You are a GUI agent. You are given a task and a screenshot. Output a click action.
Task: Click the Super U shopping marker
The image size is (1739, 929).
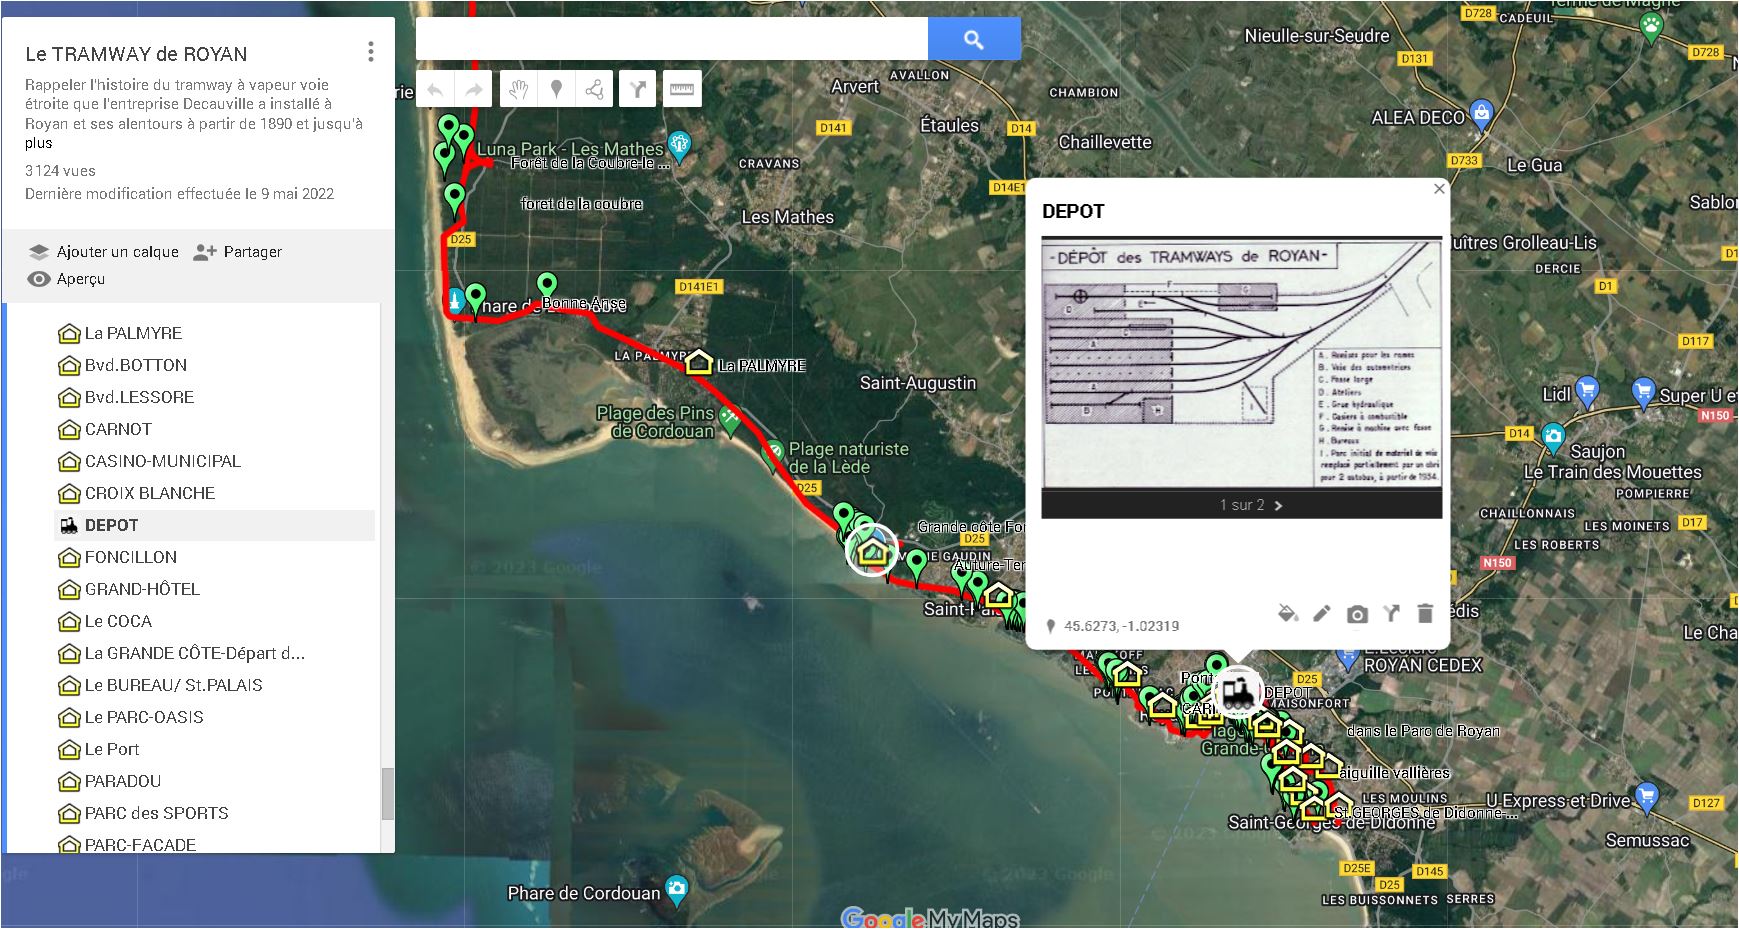pyautogui.click(x=1643, y=392)
